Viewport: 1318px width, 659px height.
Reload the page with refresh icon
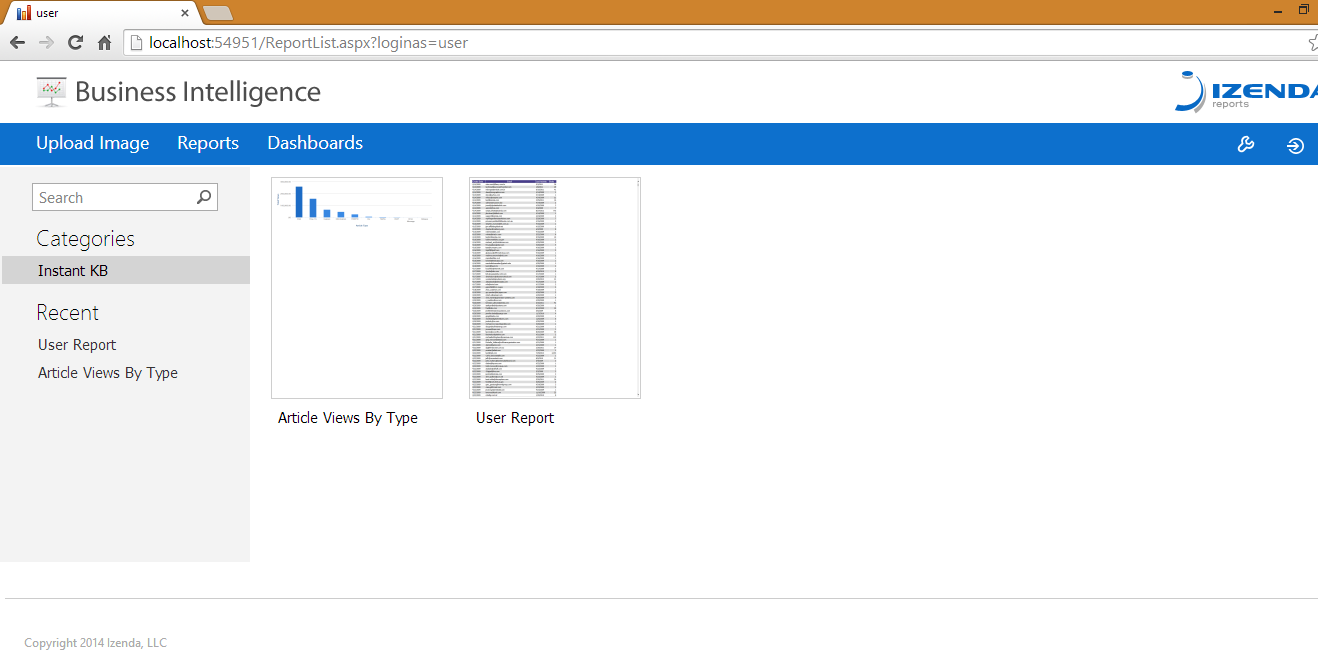[75, 42]
